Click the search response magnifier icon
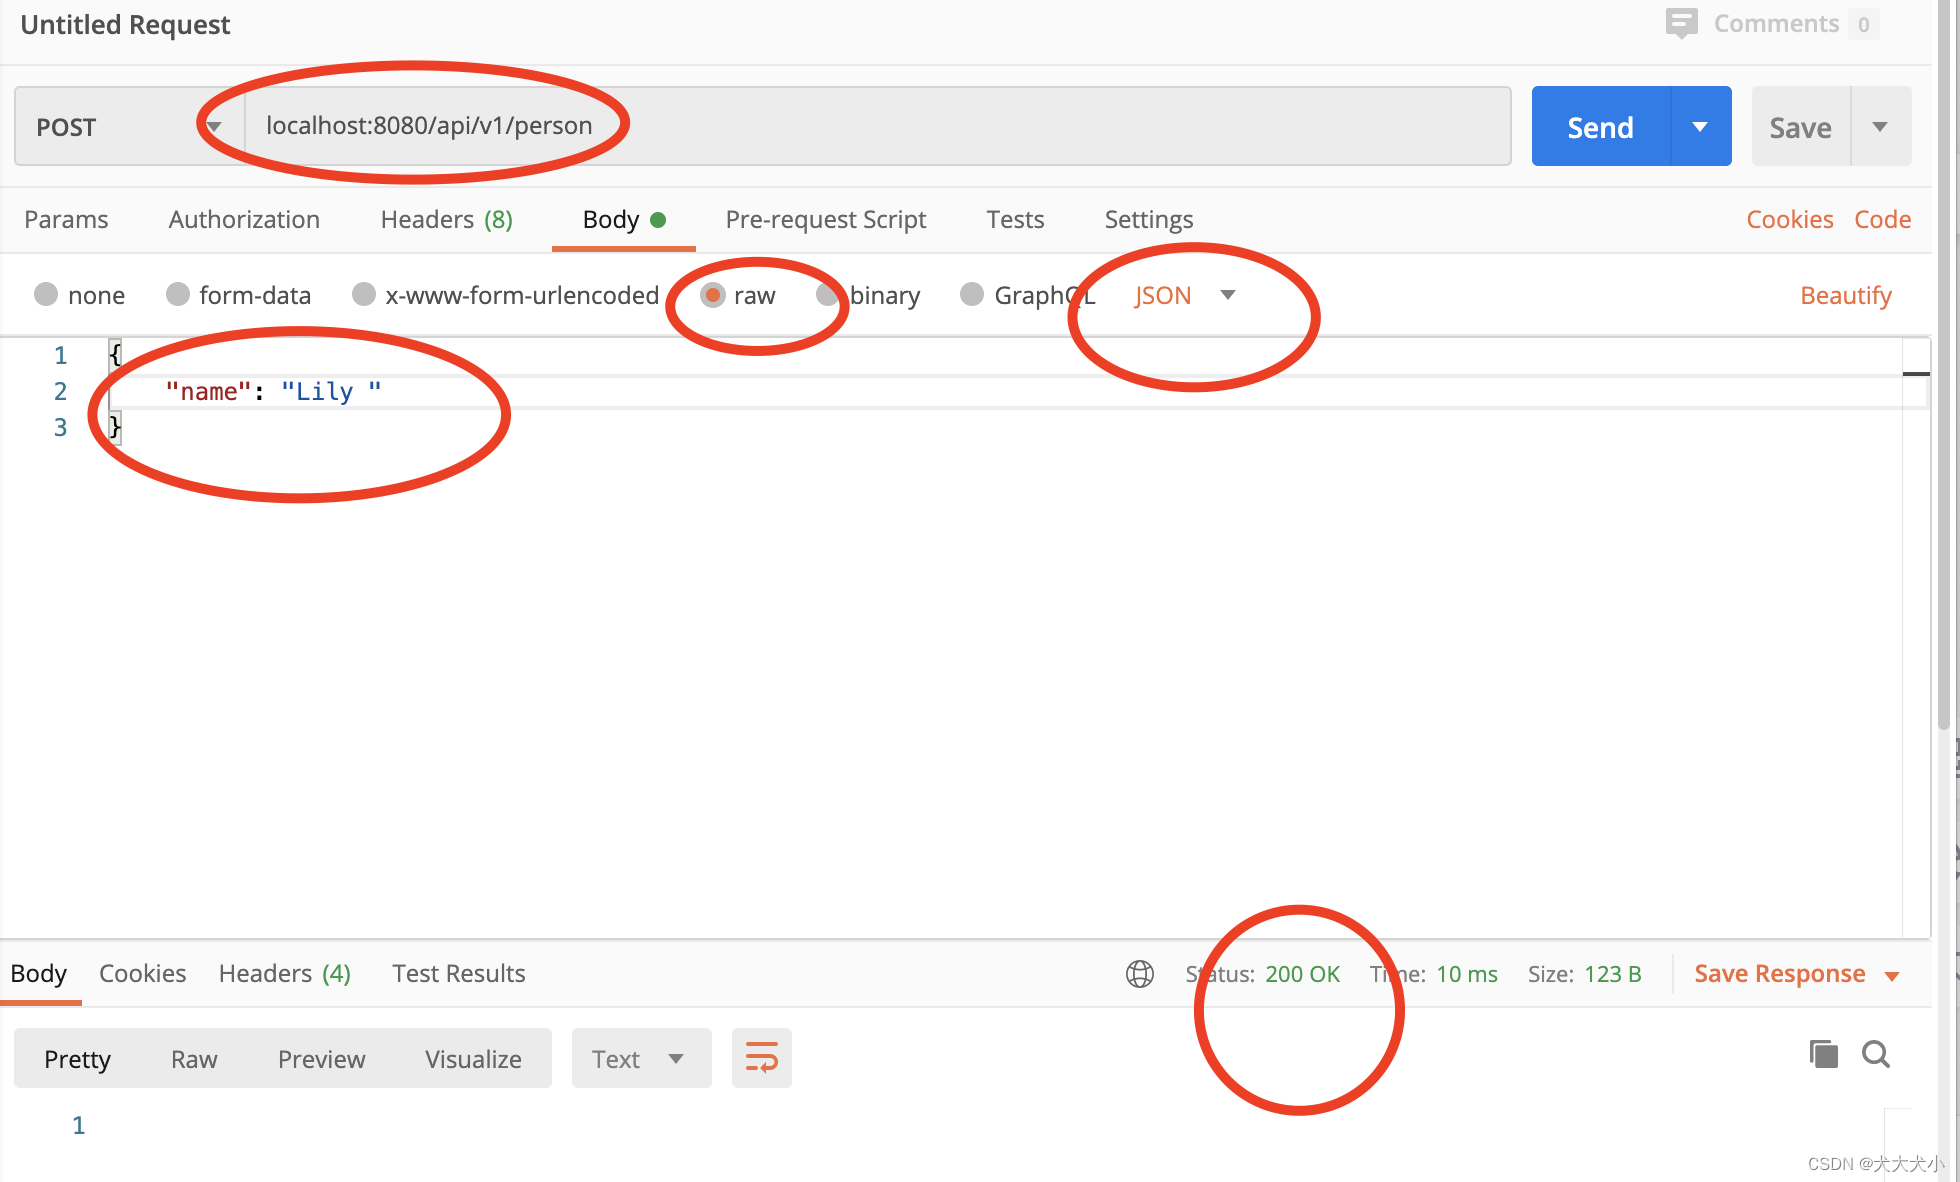 pyautogui.click(x=1875, y=1054)
